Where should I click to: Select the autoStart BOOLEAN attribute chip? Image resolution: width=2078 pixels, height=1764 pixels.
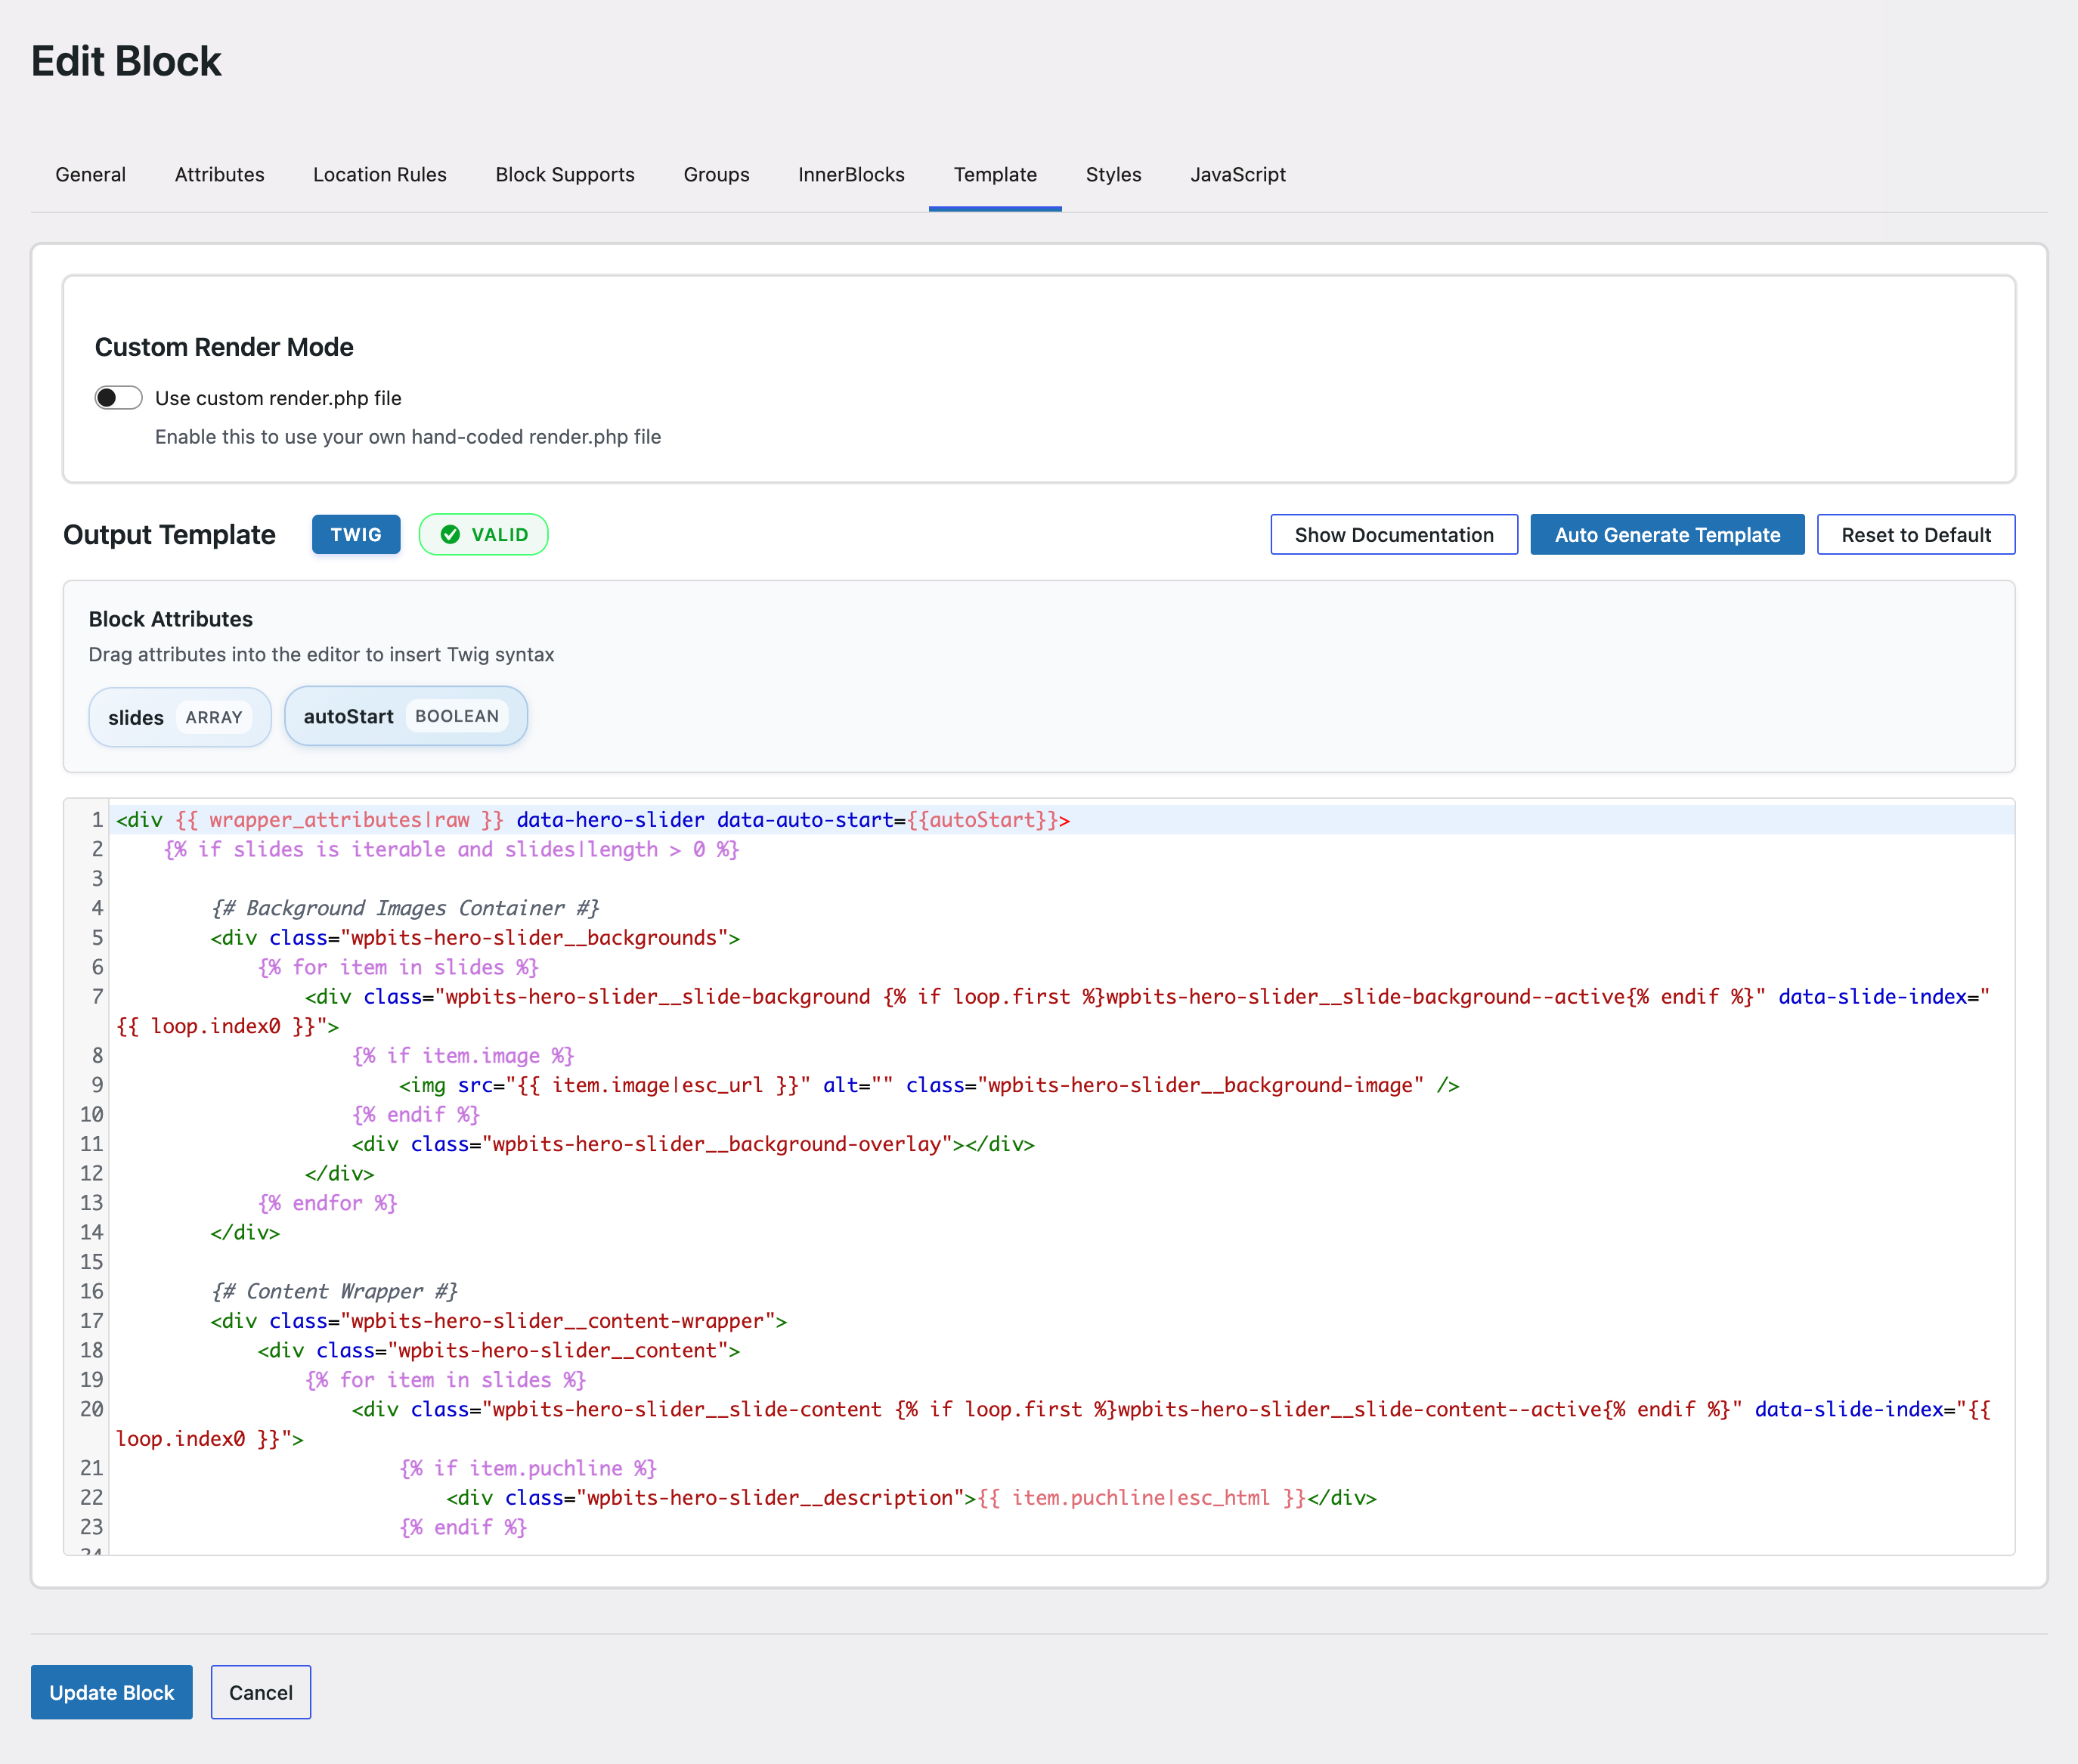click(x=406, y=716)
